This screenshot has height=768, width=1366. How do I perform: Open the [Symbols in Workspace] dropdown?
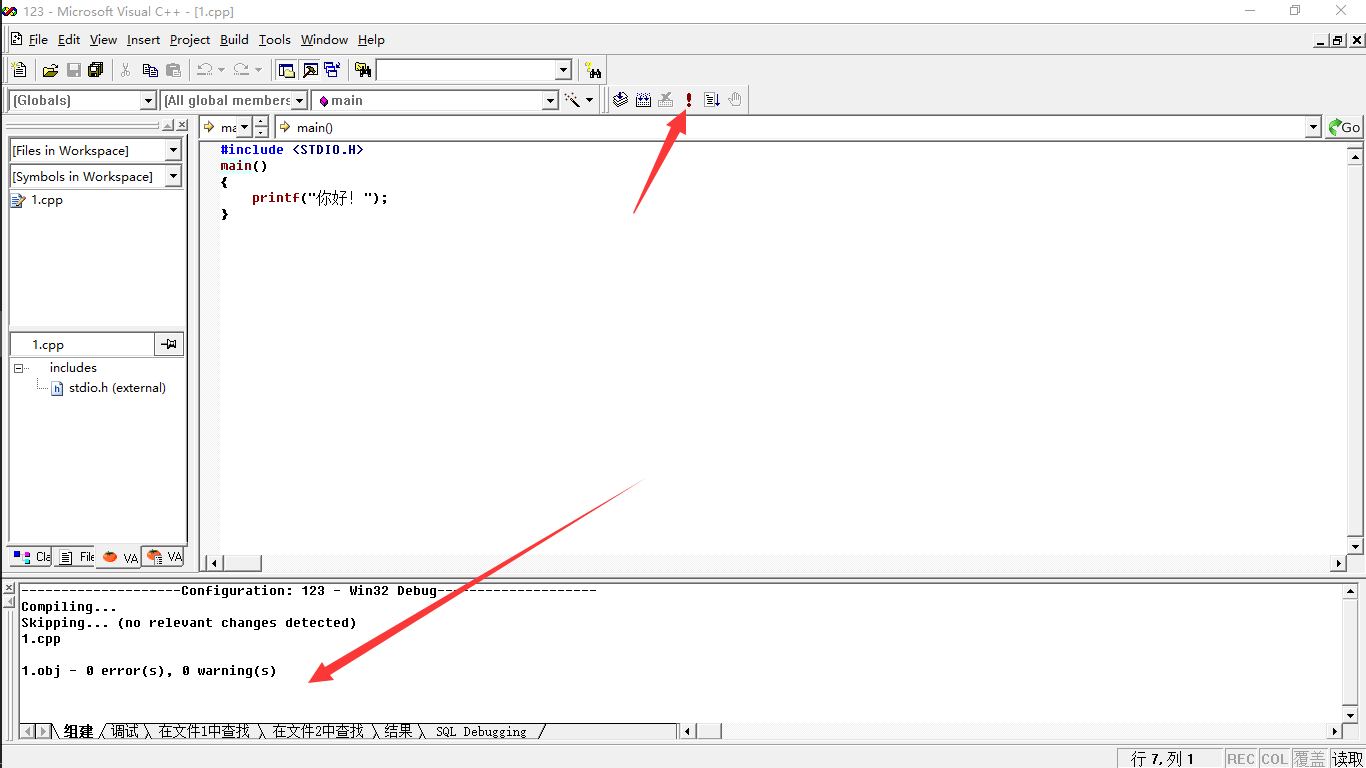pyautogui.click(x=173, y=176)
